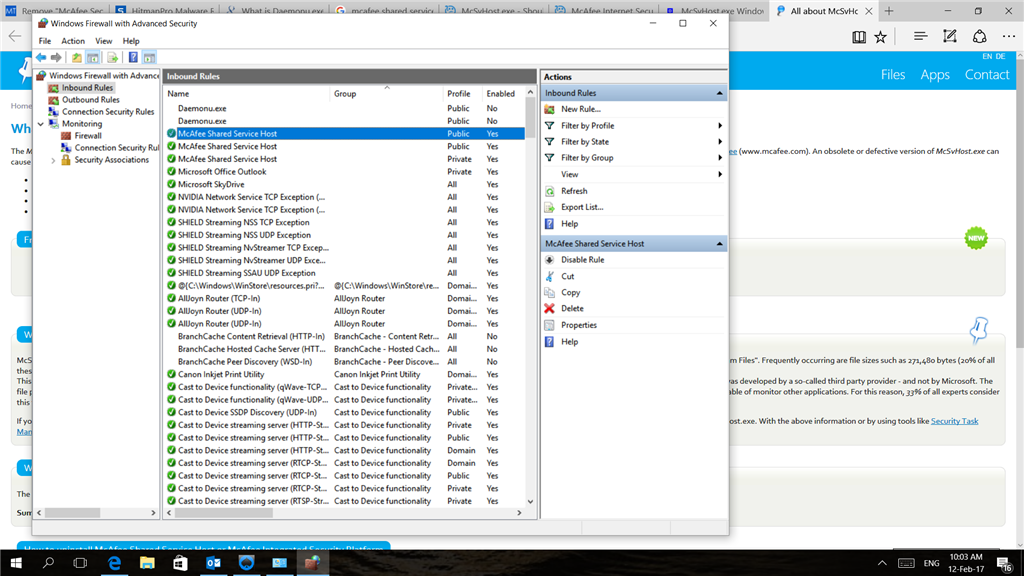Switch to HitmanPro Malware browser tab
The width and height of the screenshot is (1024, 576).
tap(165, 10)
